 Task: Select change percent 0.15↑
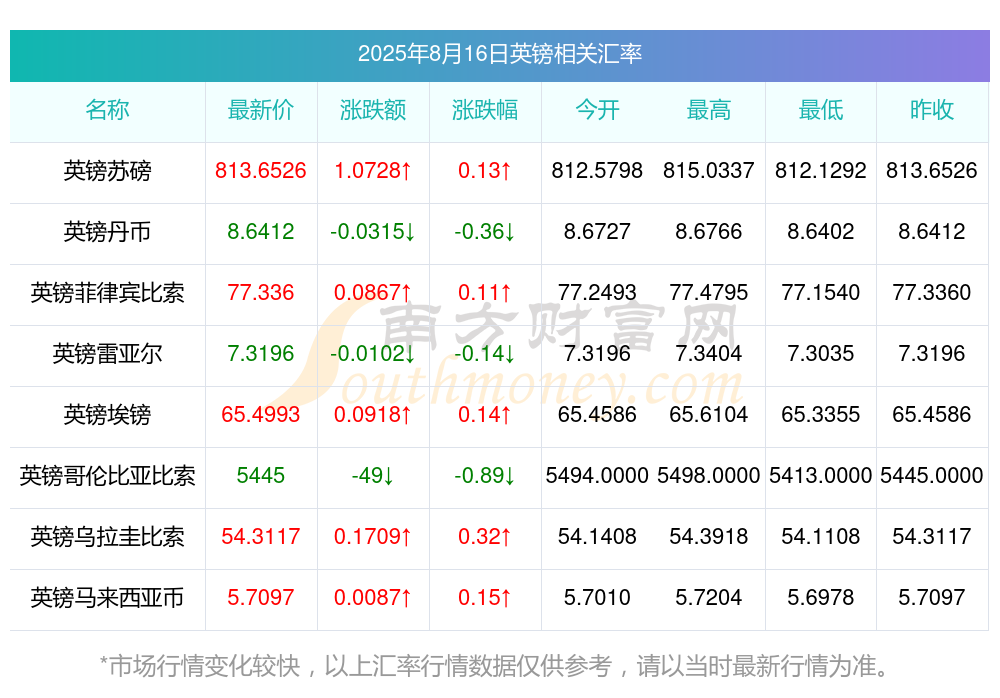(485, 598)
